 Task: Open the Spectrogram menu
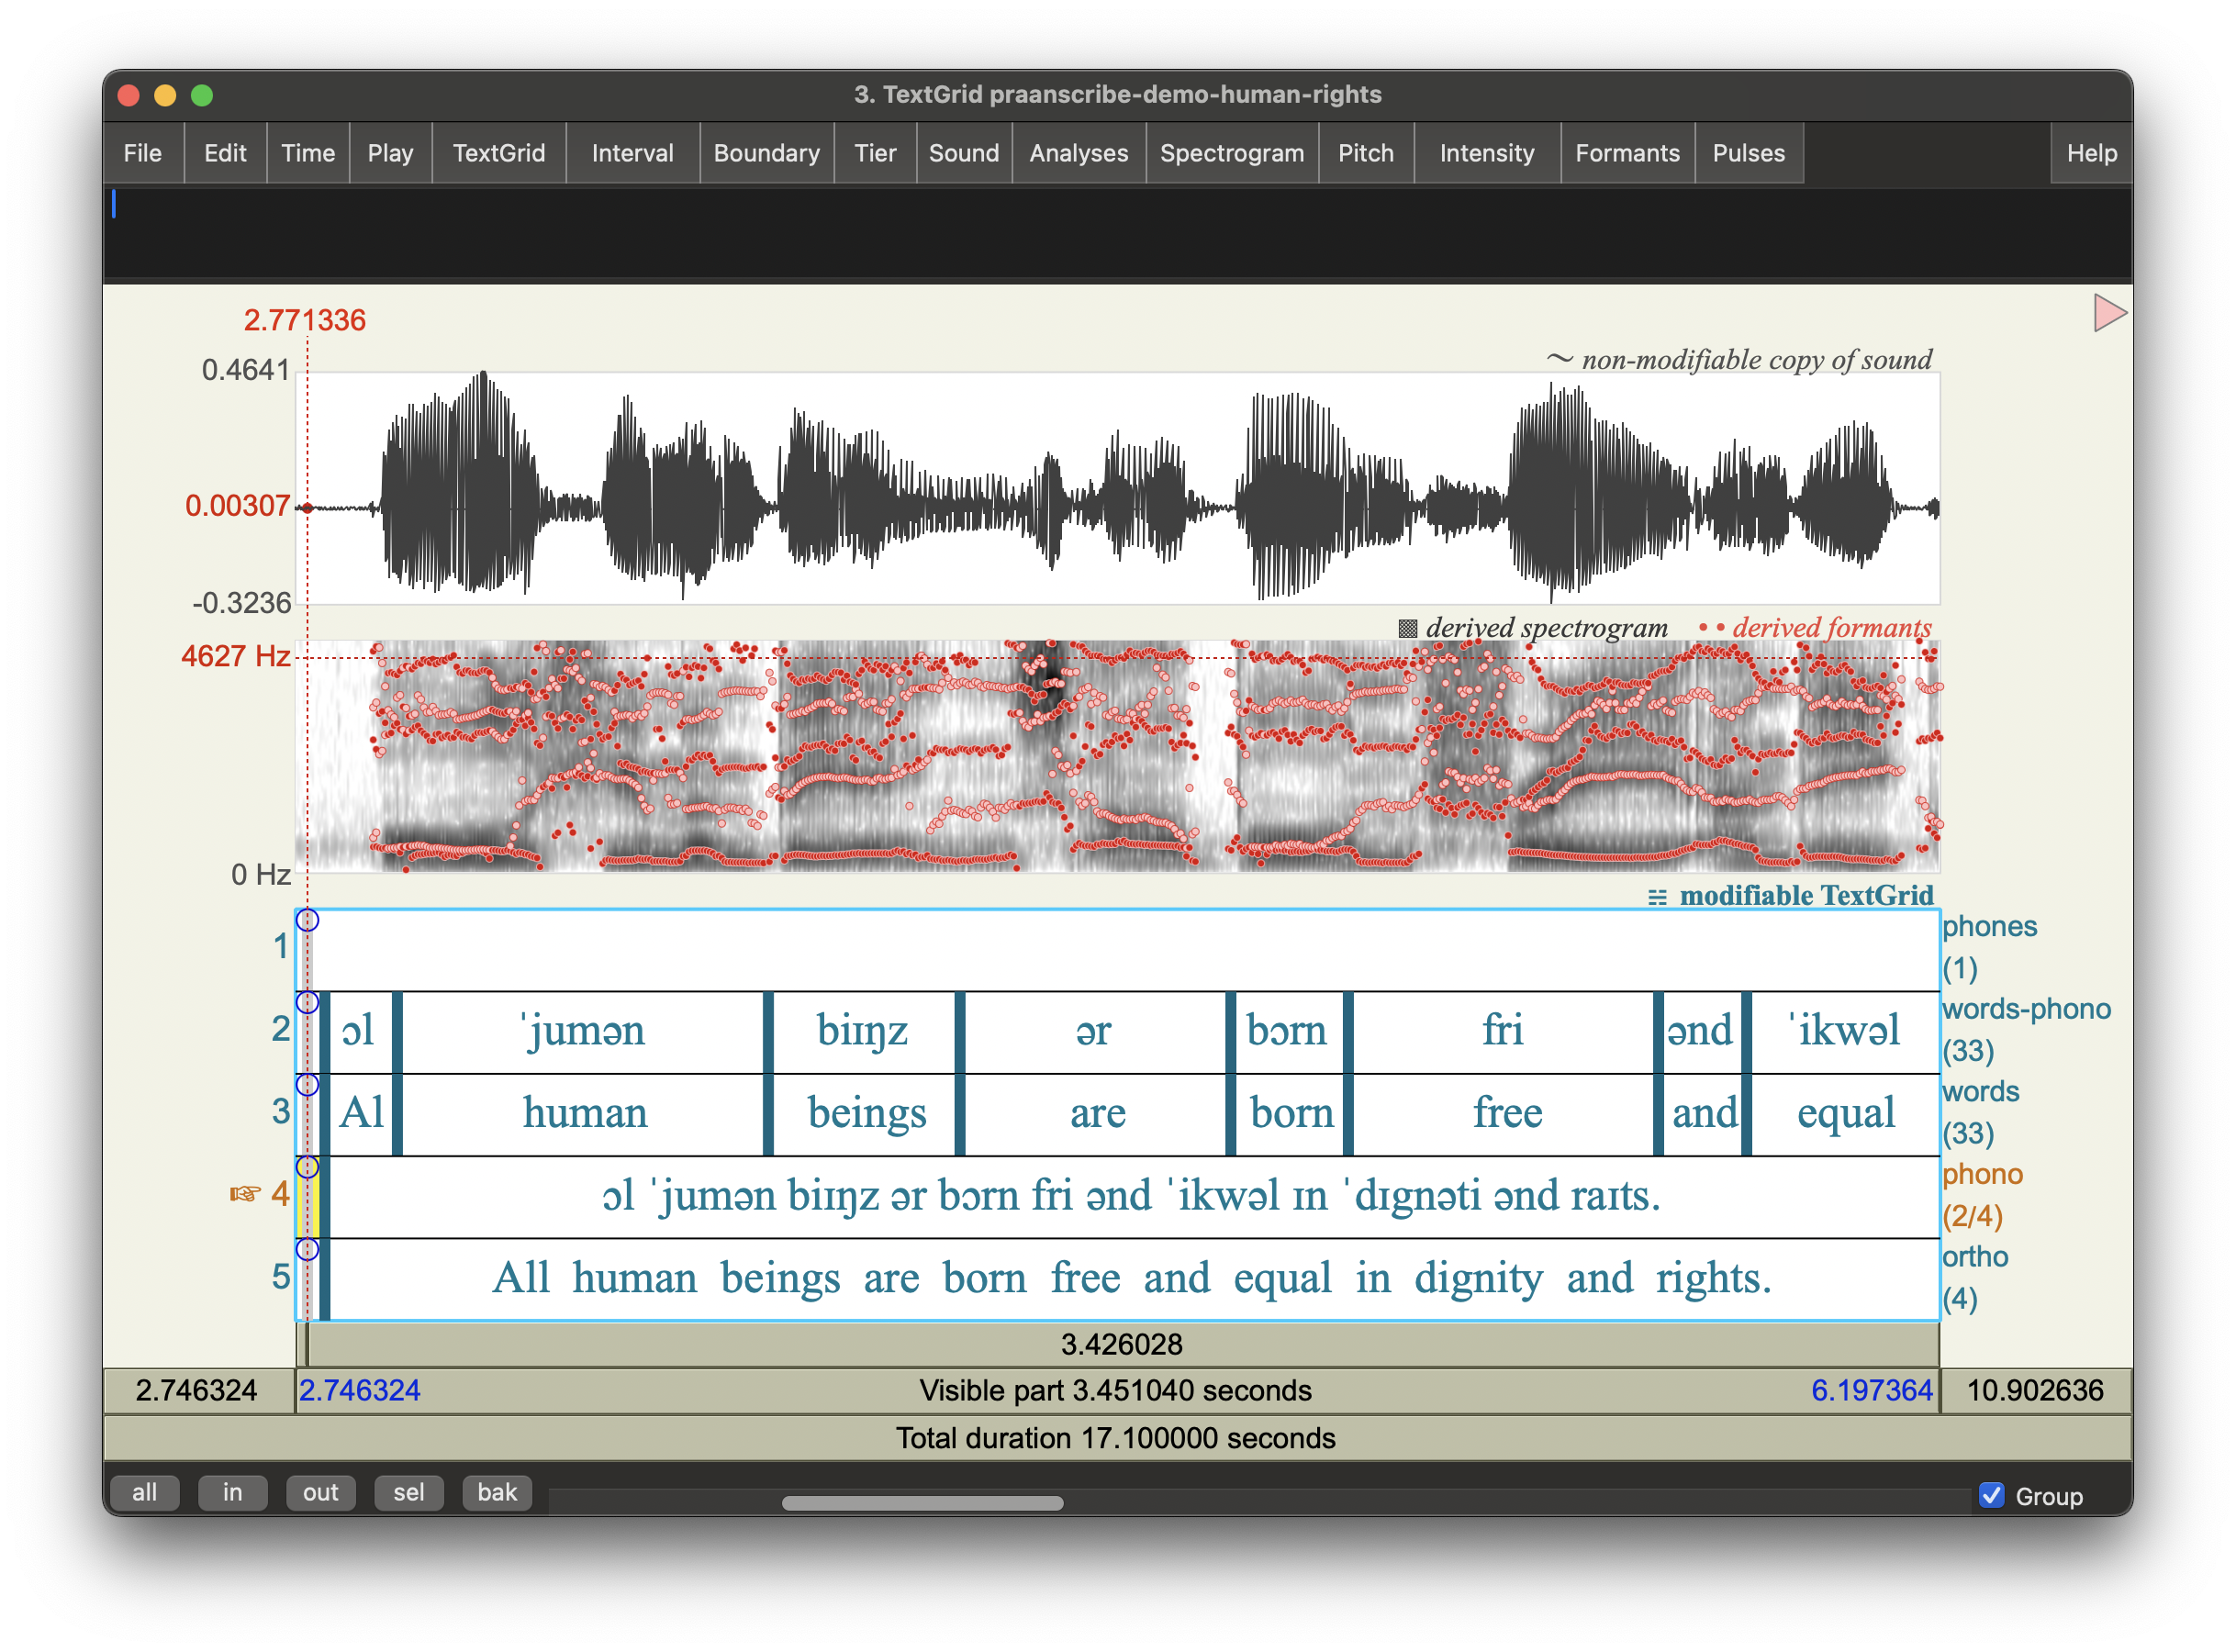1231,153
